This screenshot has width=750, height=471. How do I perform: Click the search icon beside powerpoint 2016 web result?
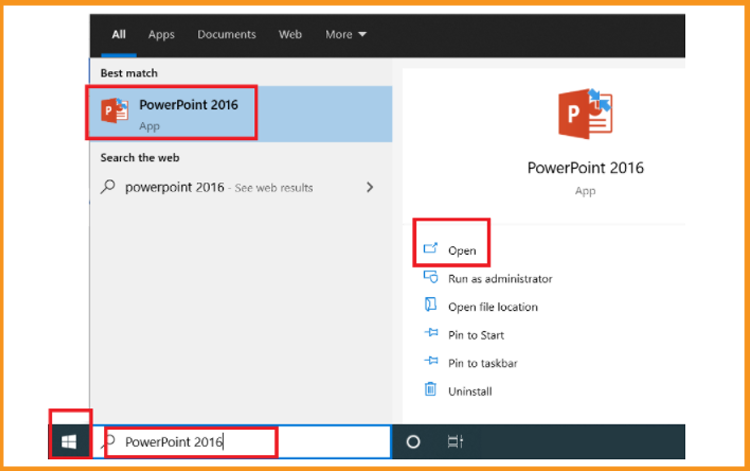tap(108, 186)
